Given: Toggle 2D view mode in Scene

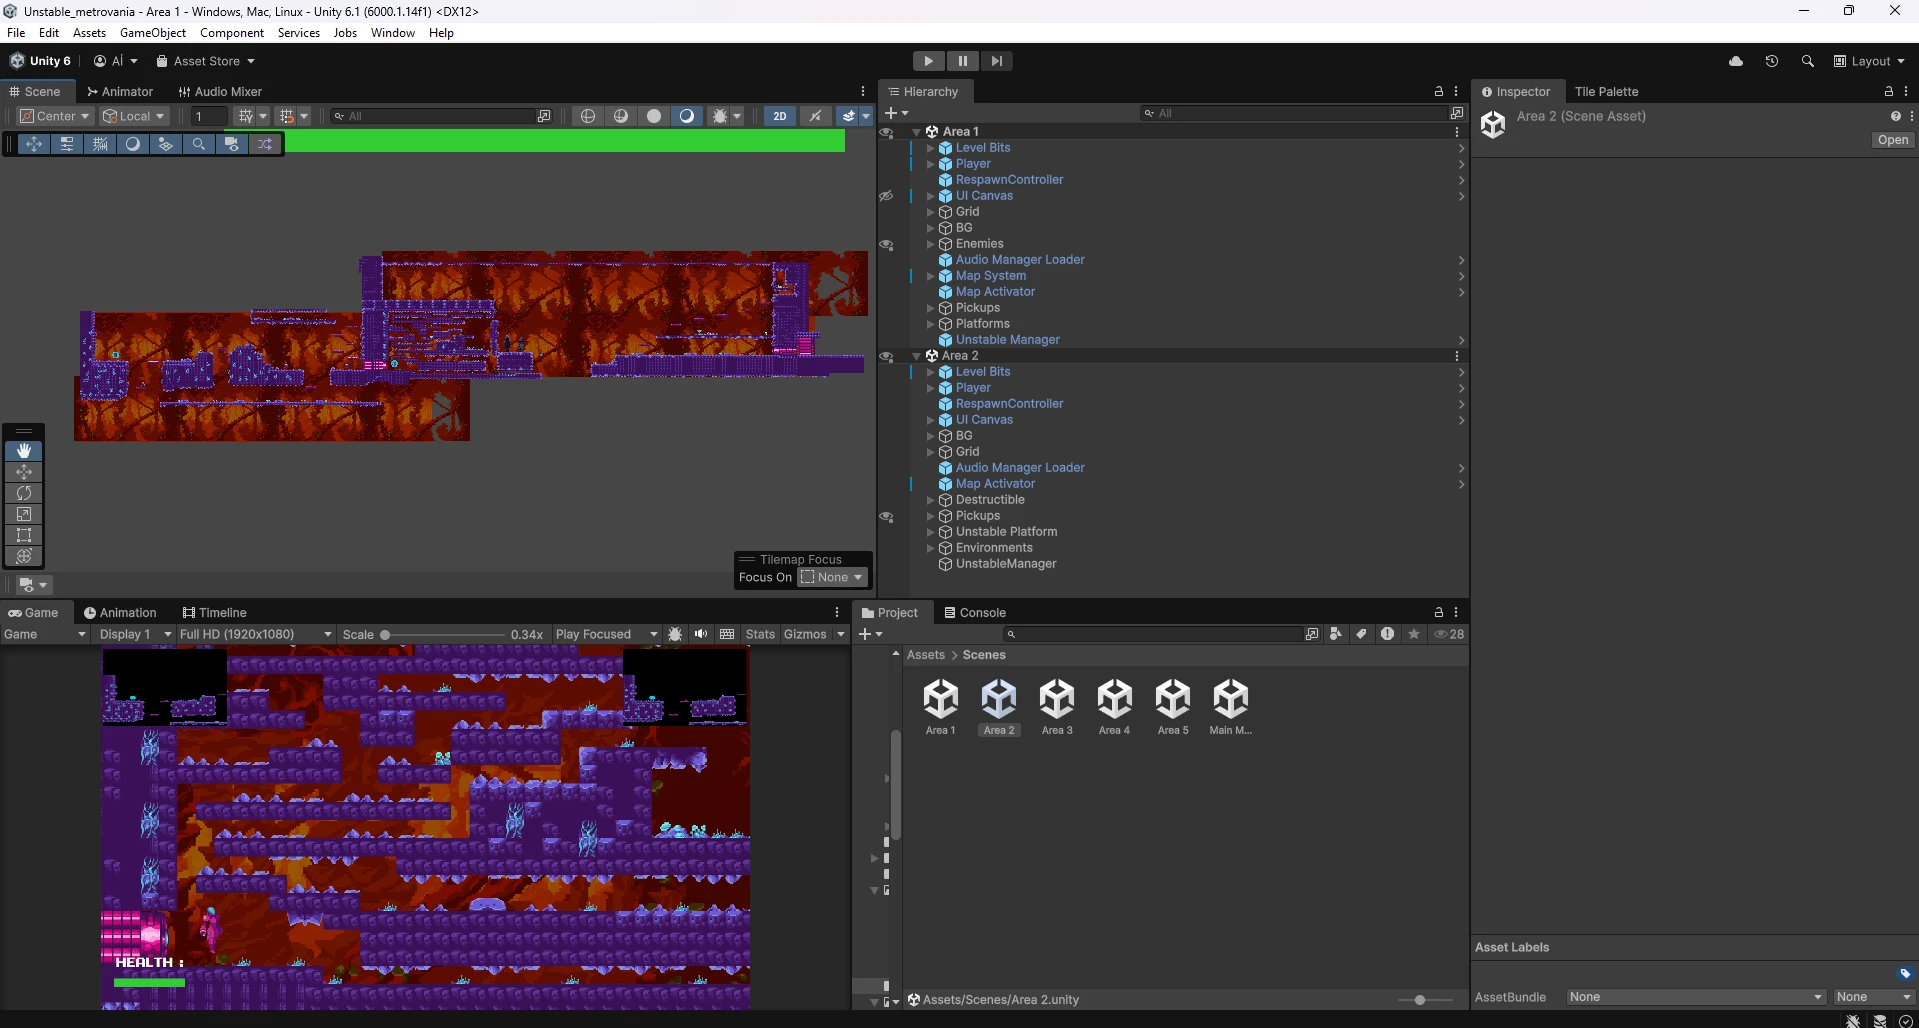Looking at the screenshot, I should [x=779, y=116].
